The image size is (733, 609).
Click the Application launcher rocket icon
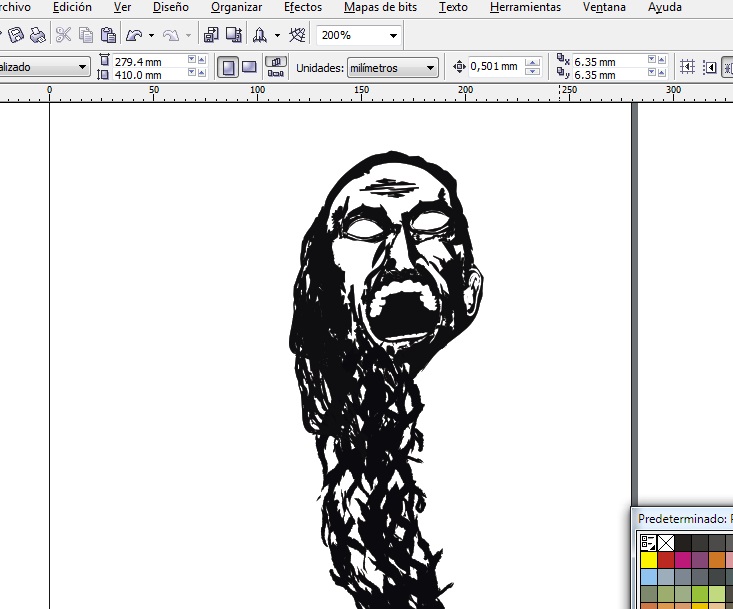point(260,35)
